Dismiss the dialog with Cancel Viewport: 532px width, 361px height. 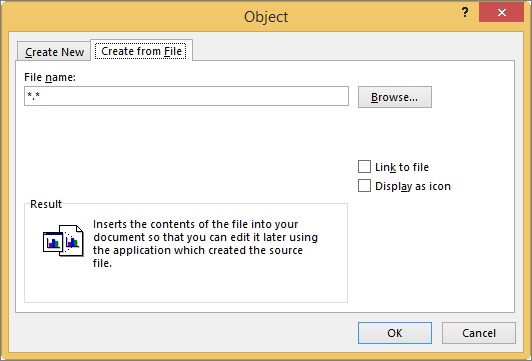479,333
